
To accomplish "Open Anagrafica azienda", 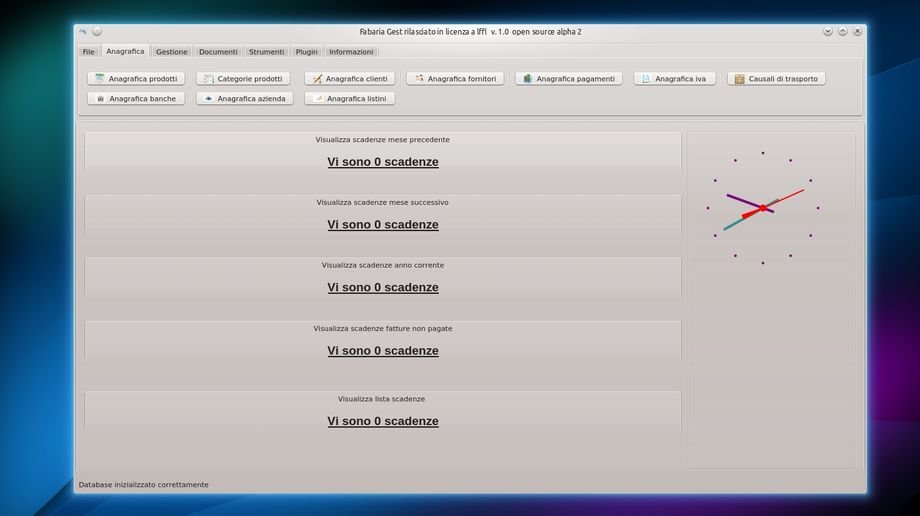I will [245, 99].
